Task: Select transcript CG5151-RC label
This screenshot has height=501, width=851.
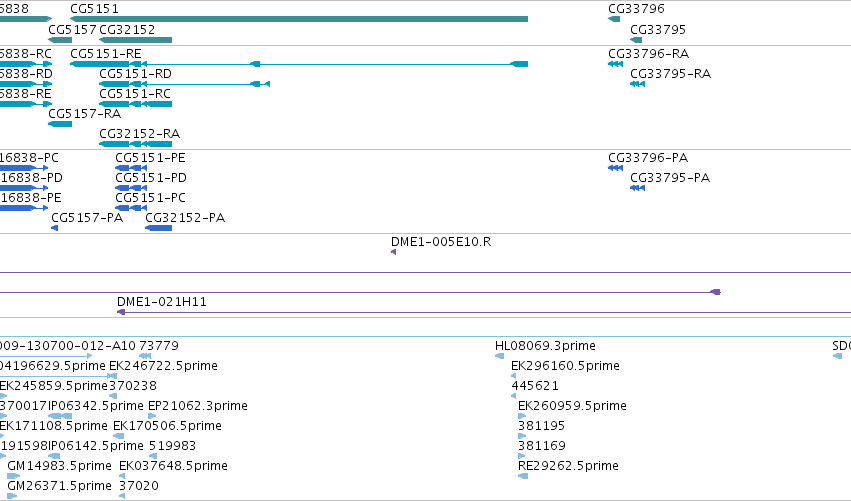Action: pyautogui.click(x=135, y=94)
